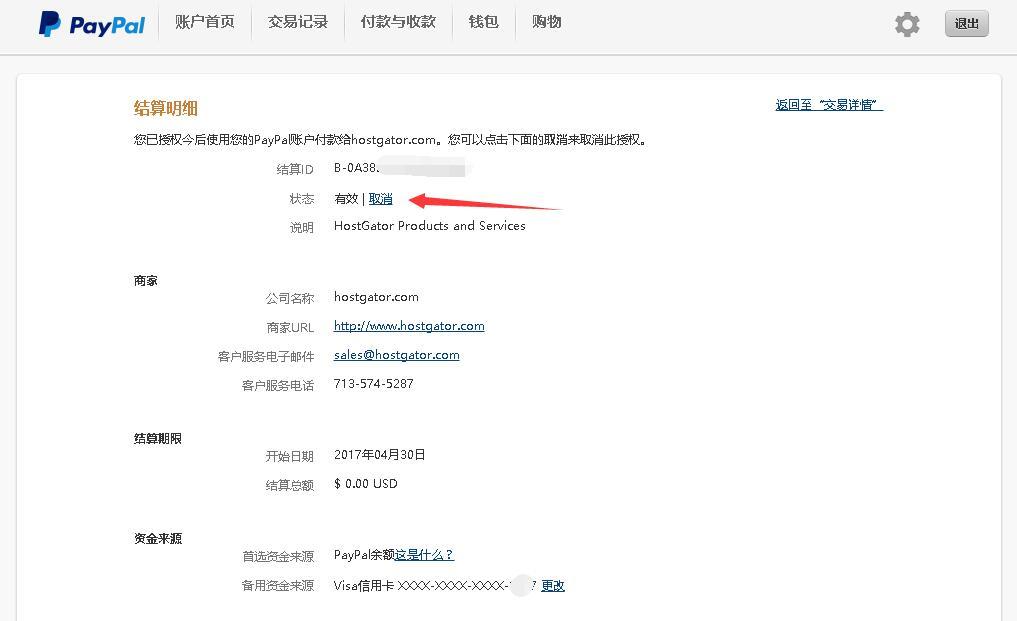Click the phone number 713-574-5287
Viewport: 1017px width, 621px height.
[374, 384]
